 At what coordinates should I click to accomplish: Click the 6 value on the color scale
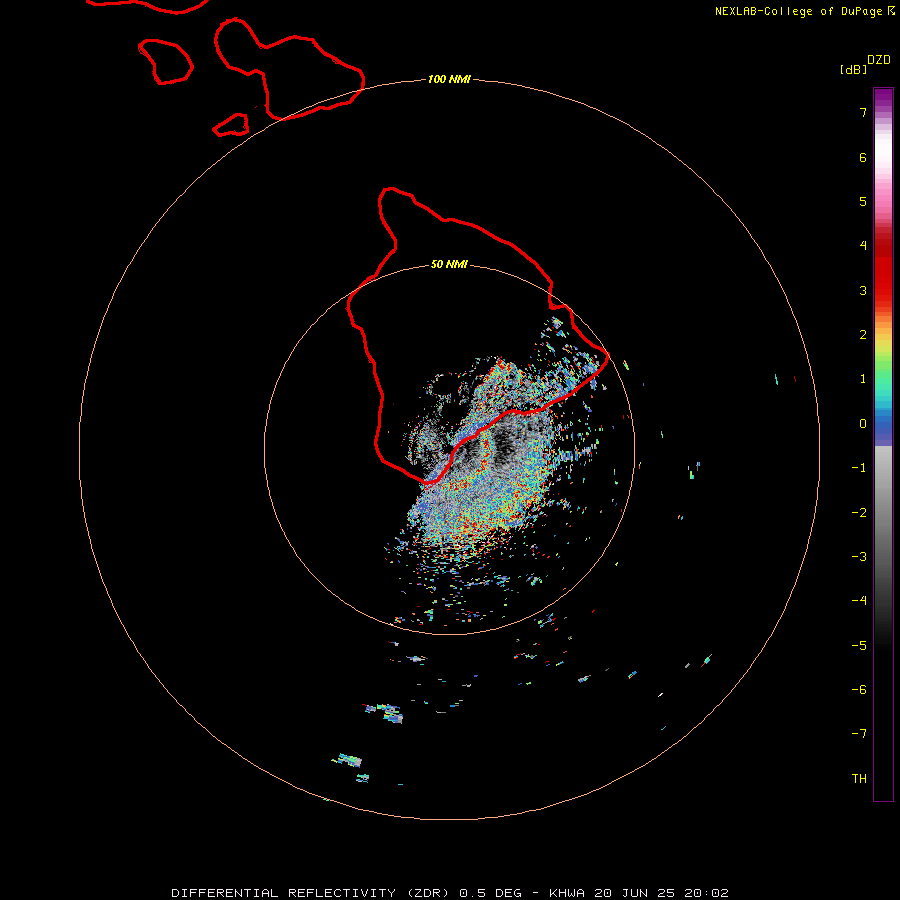click(x=863, y=157)
